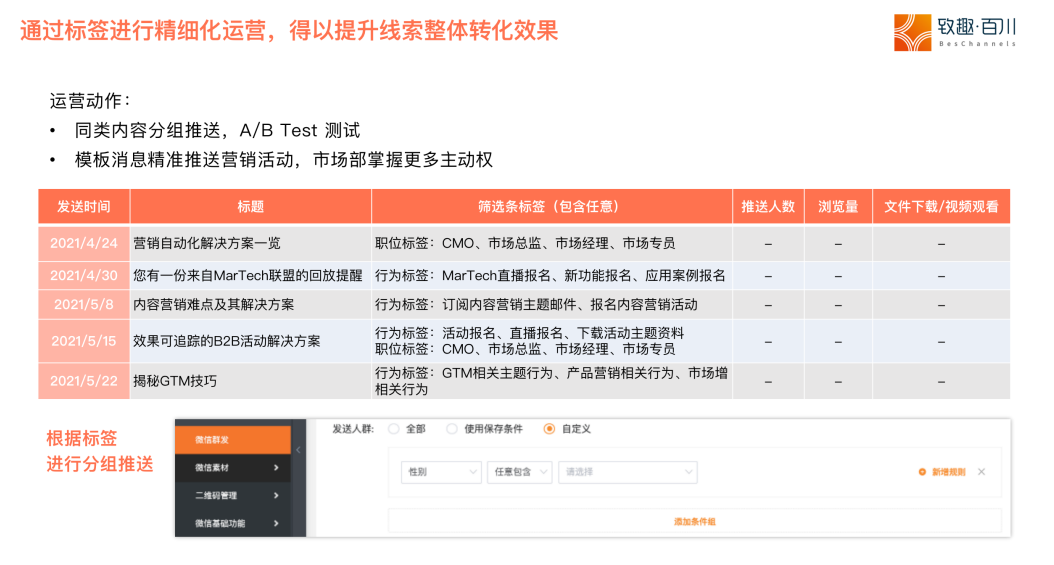1054x565 pixels.
Task: Open the 微信群发 sidebar menu item
Action: click(233, 439)
